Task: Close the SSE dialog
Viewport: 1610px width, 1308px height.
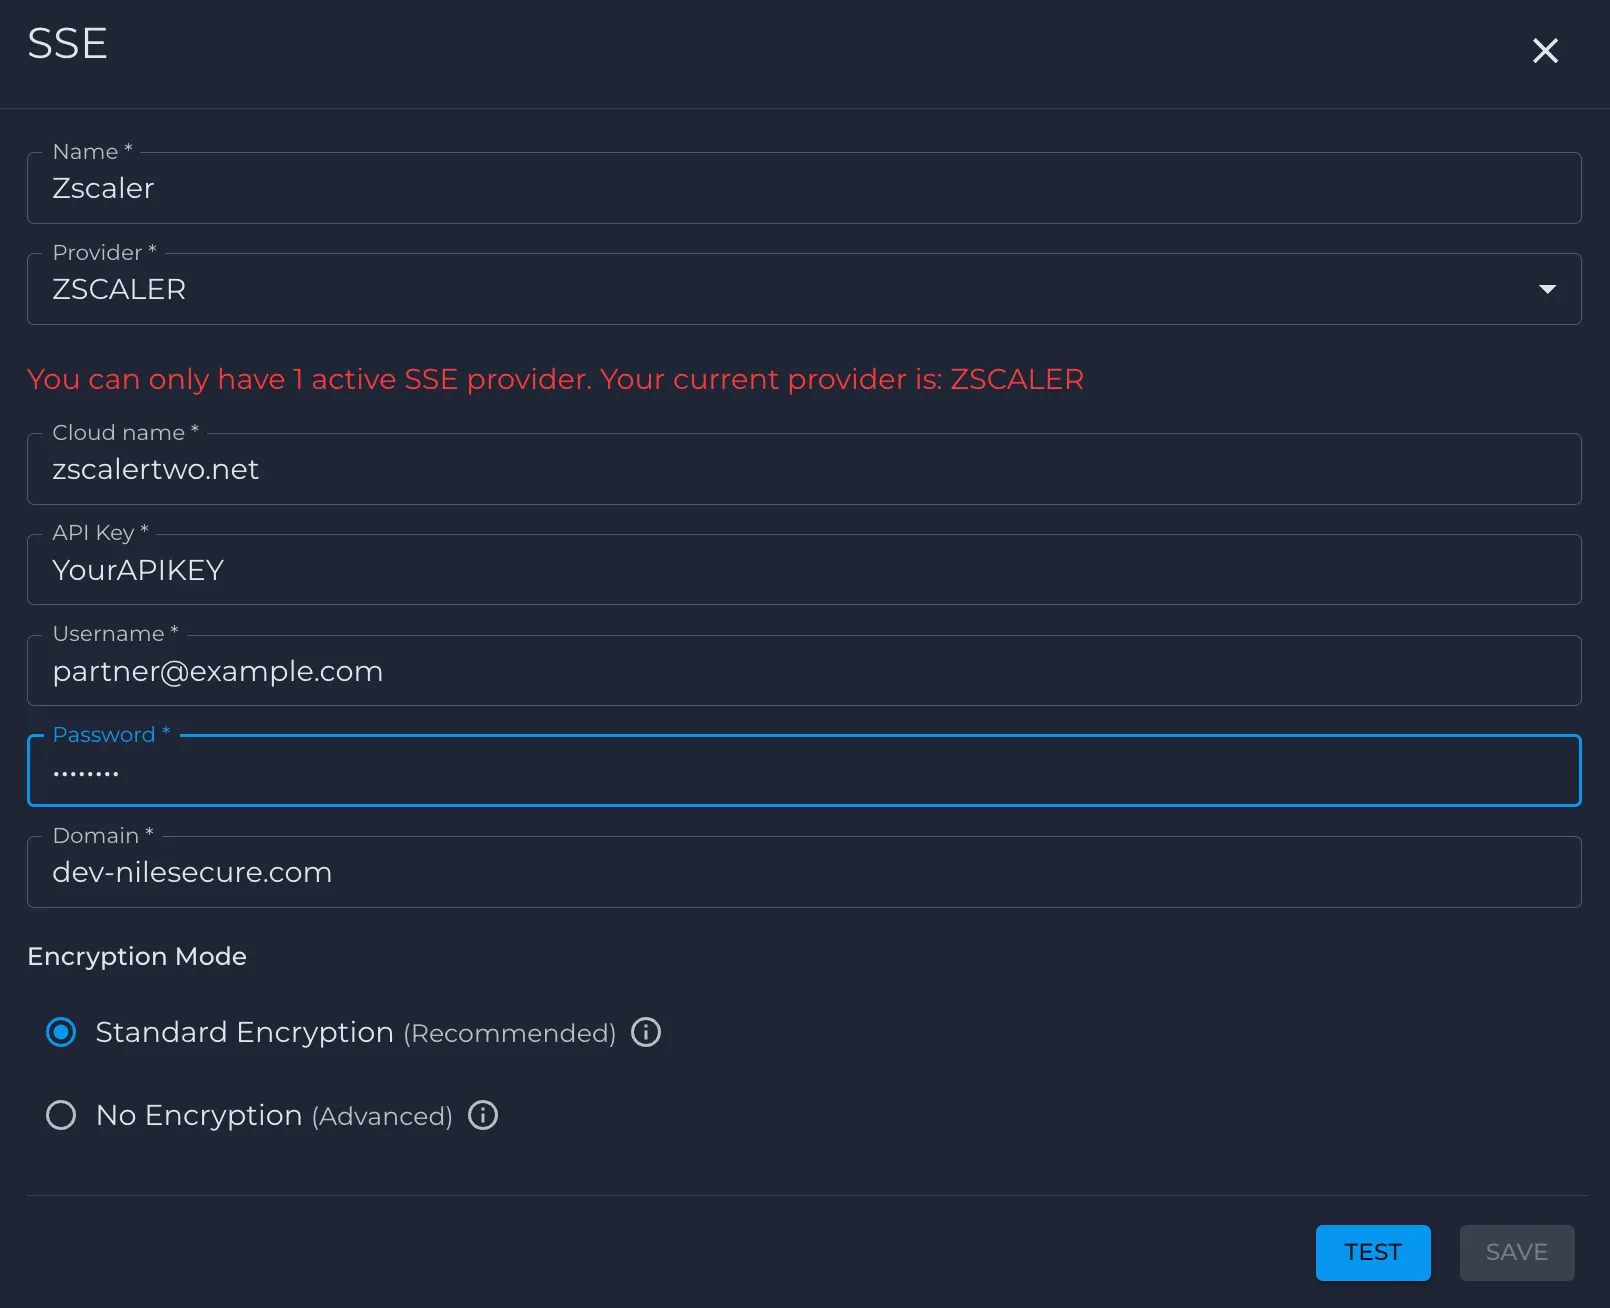Action: pyautogui.click(x=1545, y=50)
